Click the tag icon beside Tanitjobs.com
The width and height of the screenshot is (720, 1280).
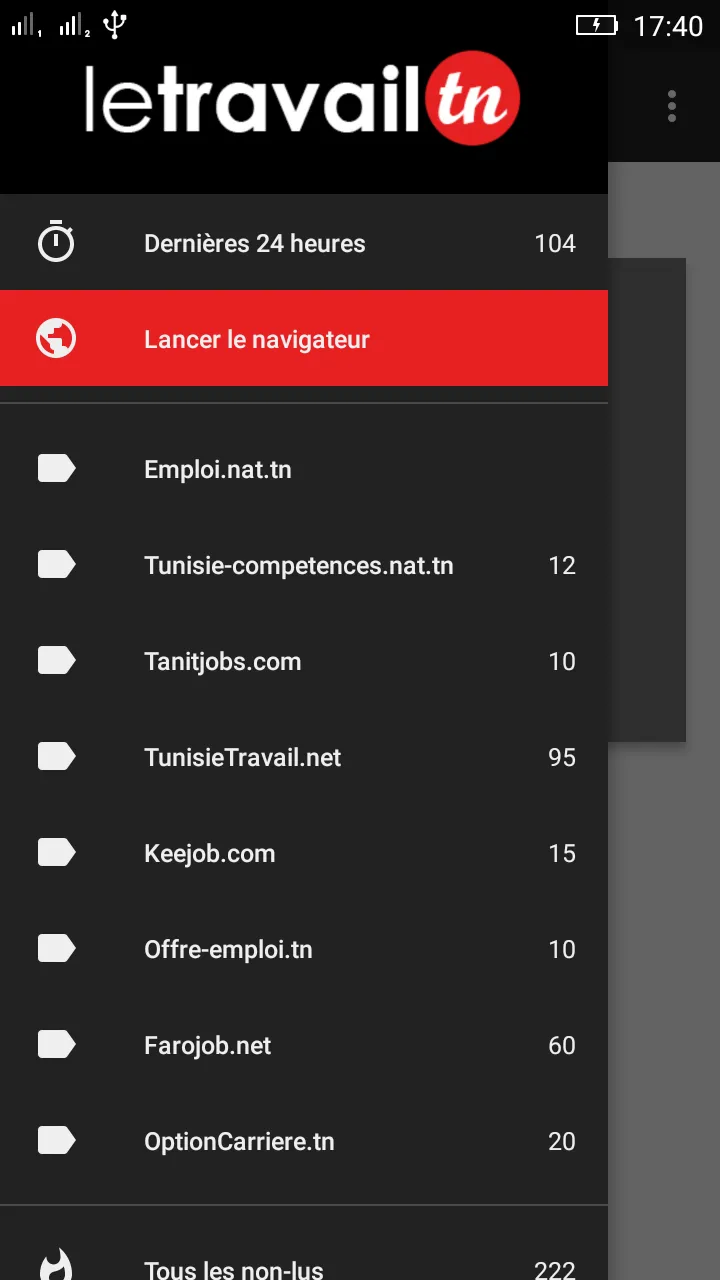pos(56,661)
